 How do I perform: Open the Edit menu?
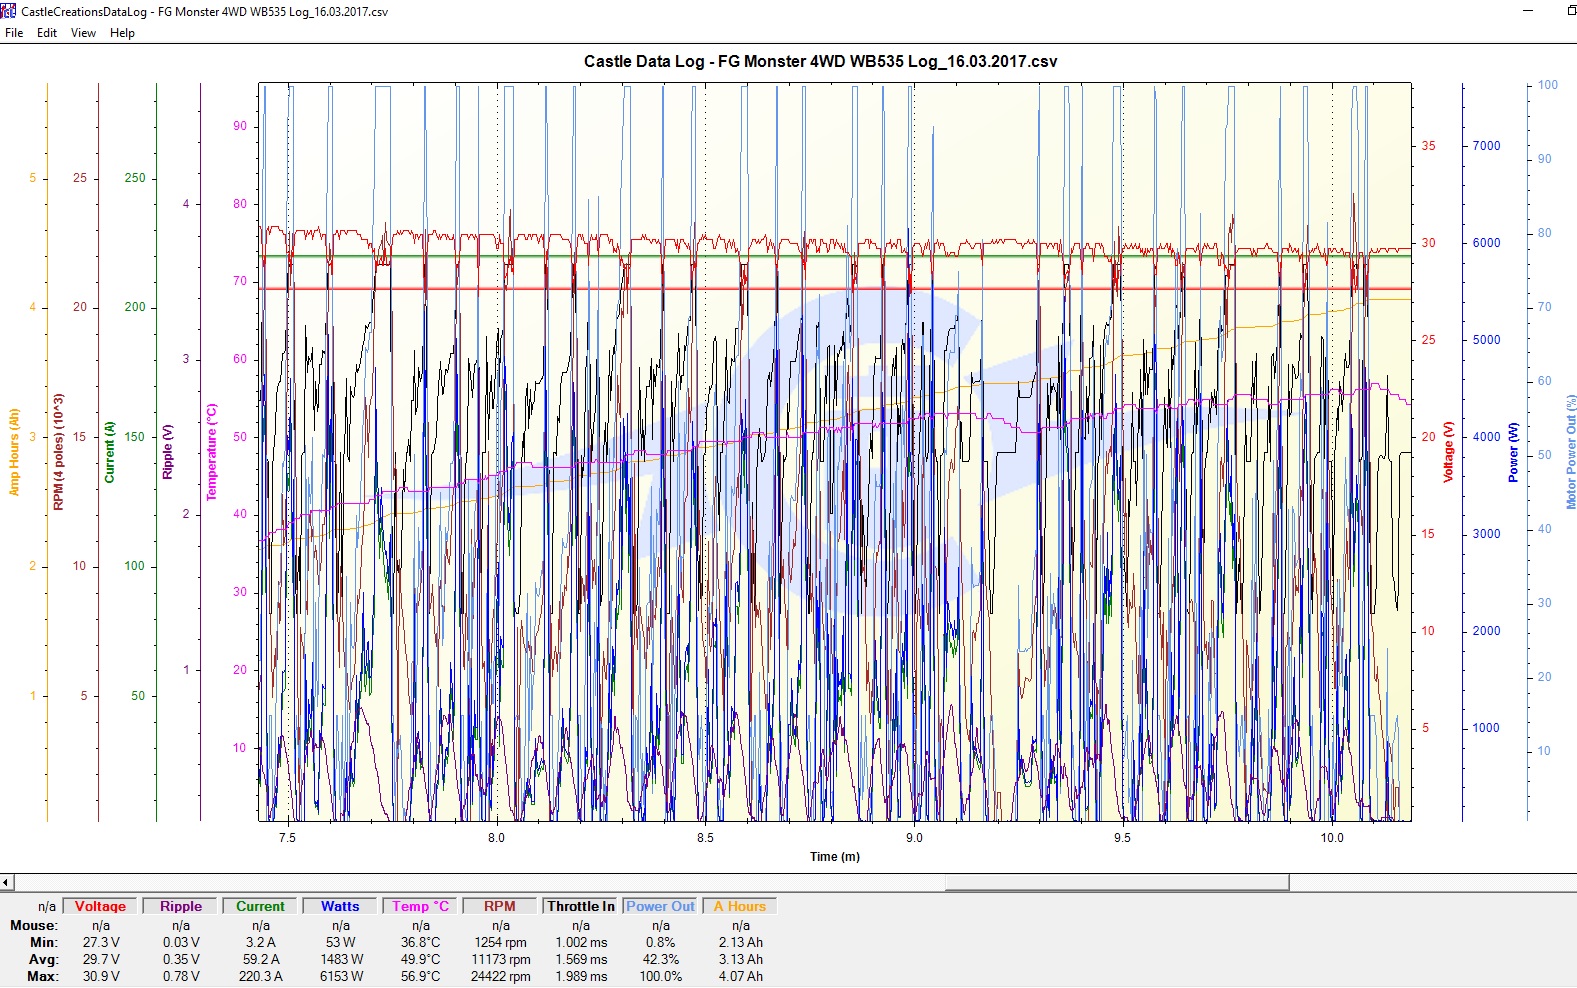click(x=47, y=33)
